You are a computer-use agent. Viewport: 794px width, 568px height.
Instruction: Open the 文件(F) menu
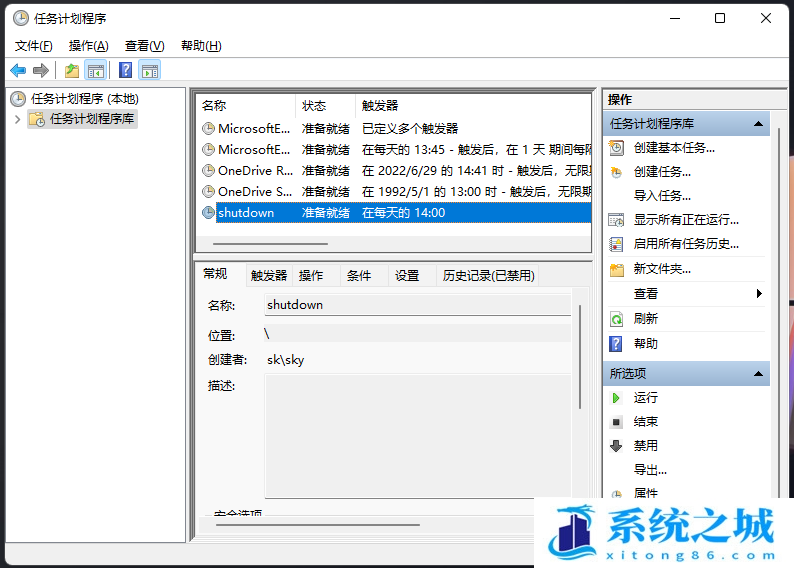33,46
